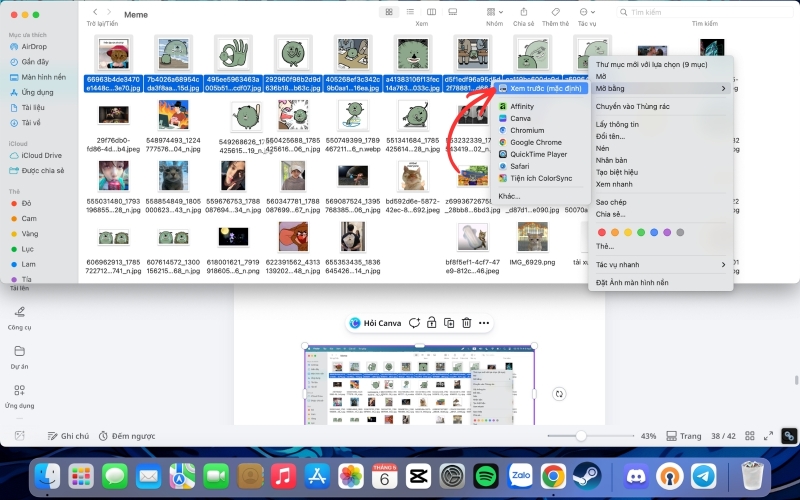Viewport: 800px width, 500px height.
Task: Open Telegram from the Dock
Action: 704,477
